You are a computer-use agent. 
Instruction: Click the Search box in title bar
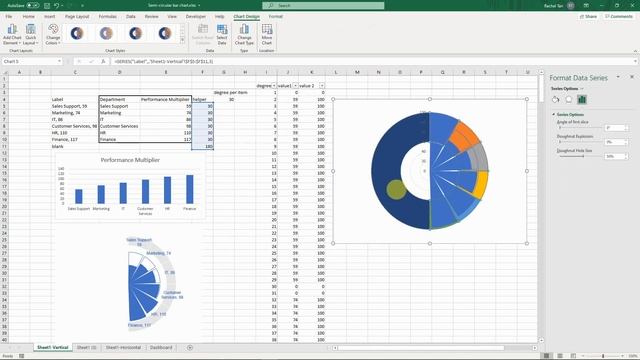pyautogui.click(x=323, y=6)
